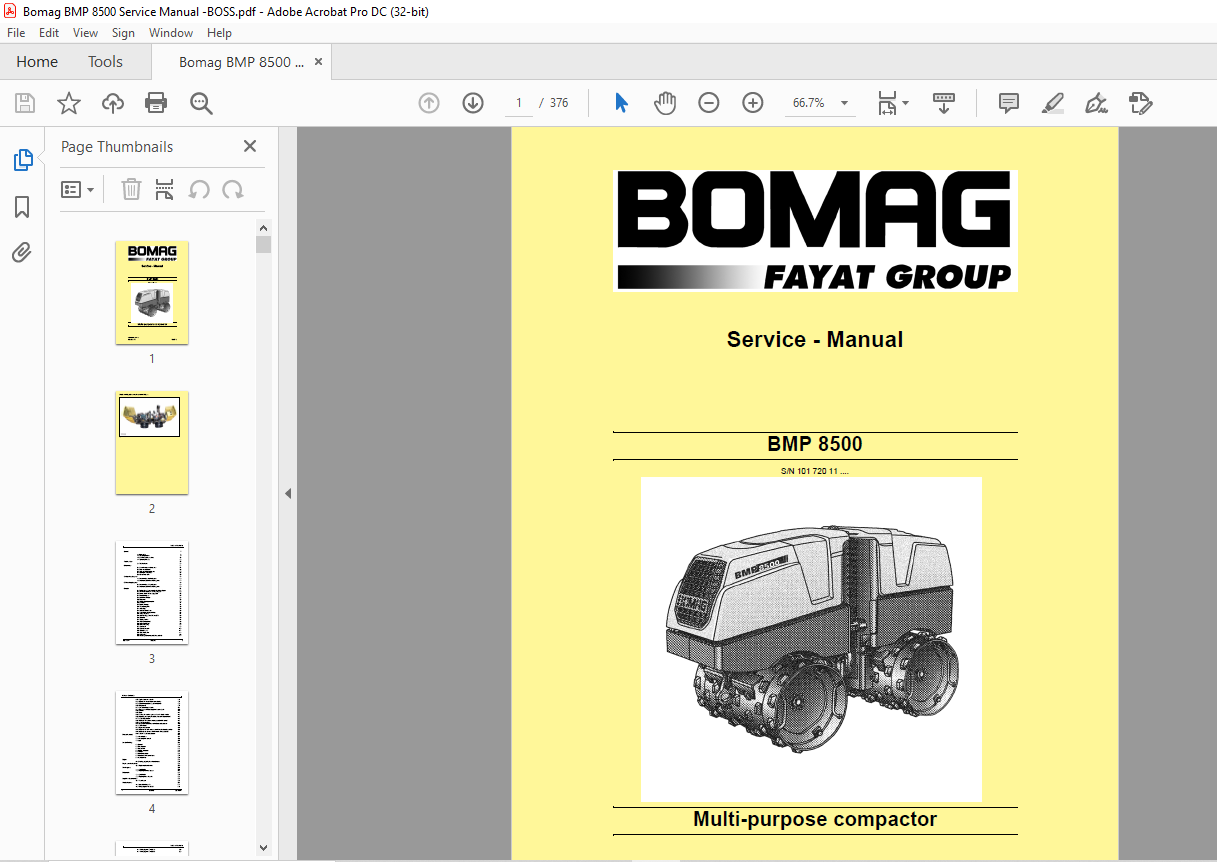Open the Window menu
Image resolution: width=1217 pixels, height=862 pixels.
[x=171, y=33]
